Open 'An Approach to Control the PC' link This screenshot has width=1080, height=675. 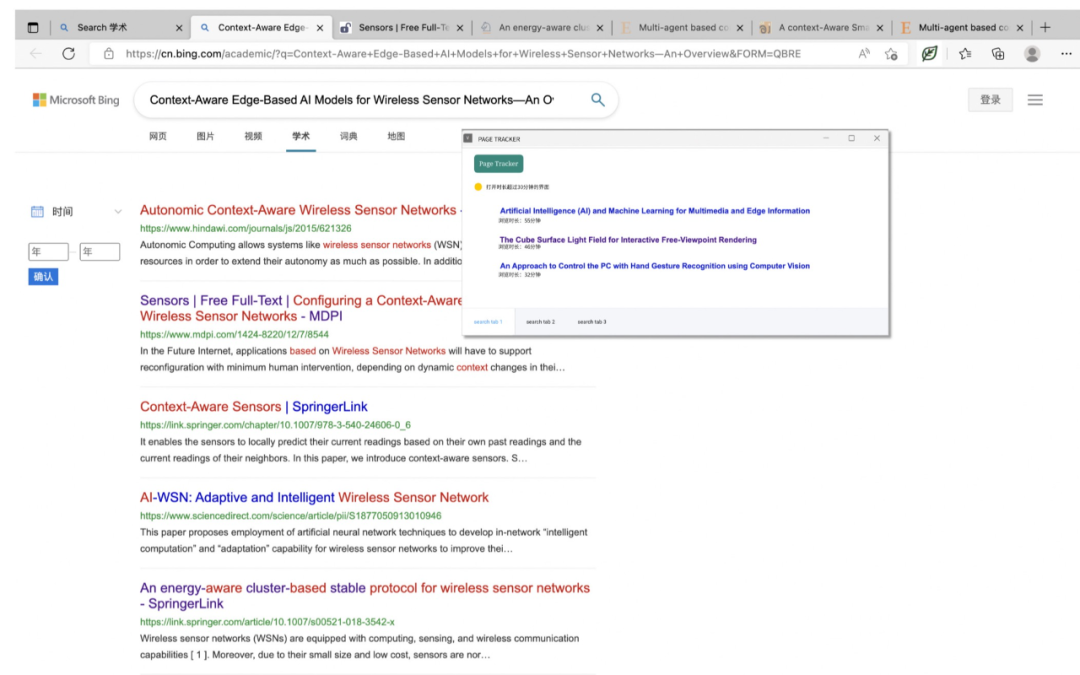(x=654, y=266)
